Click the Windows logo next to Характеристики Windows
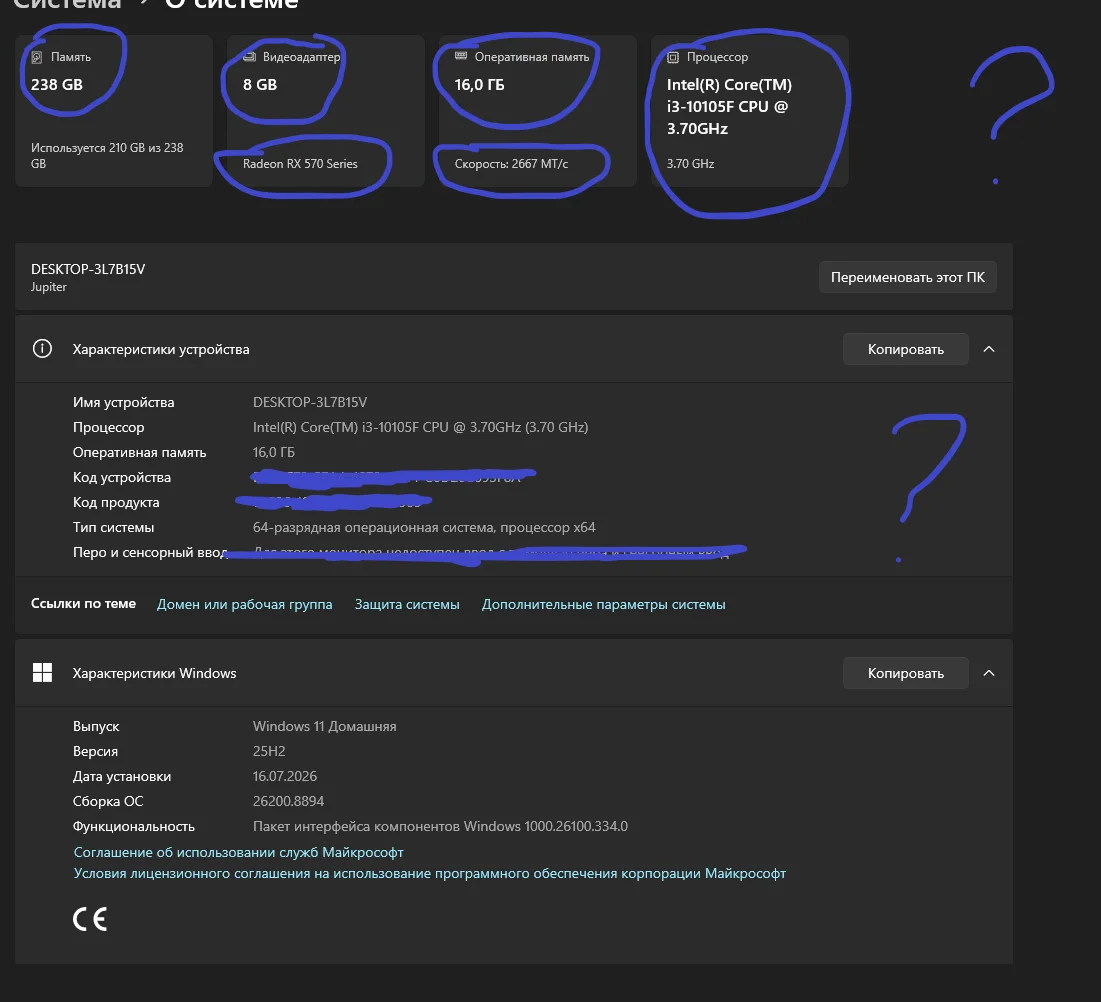The height and width of the screenshot is (1002, 1101). 42,673
